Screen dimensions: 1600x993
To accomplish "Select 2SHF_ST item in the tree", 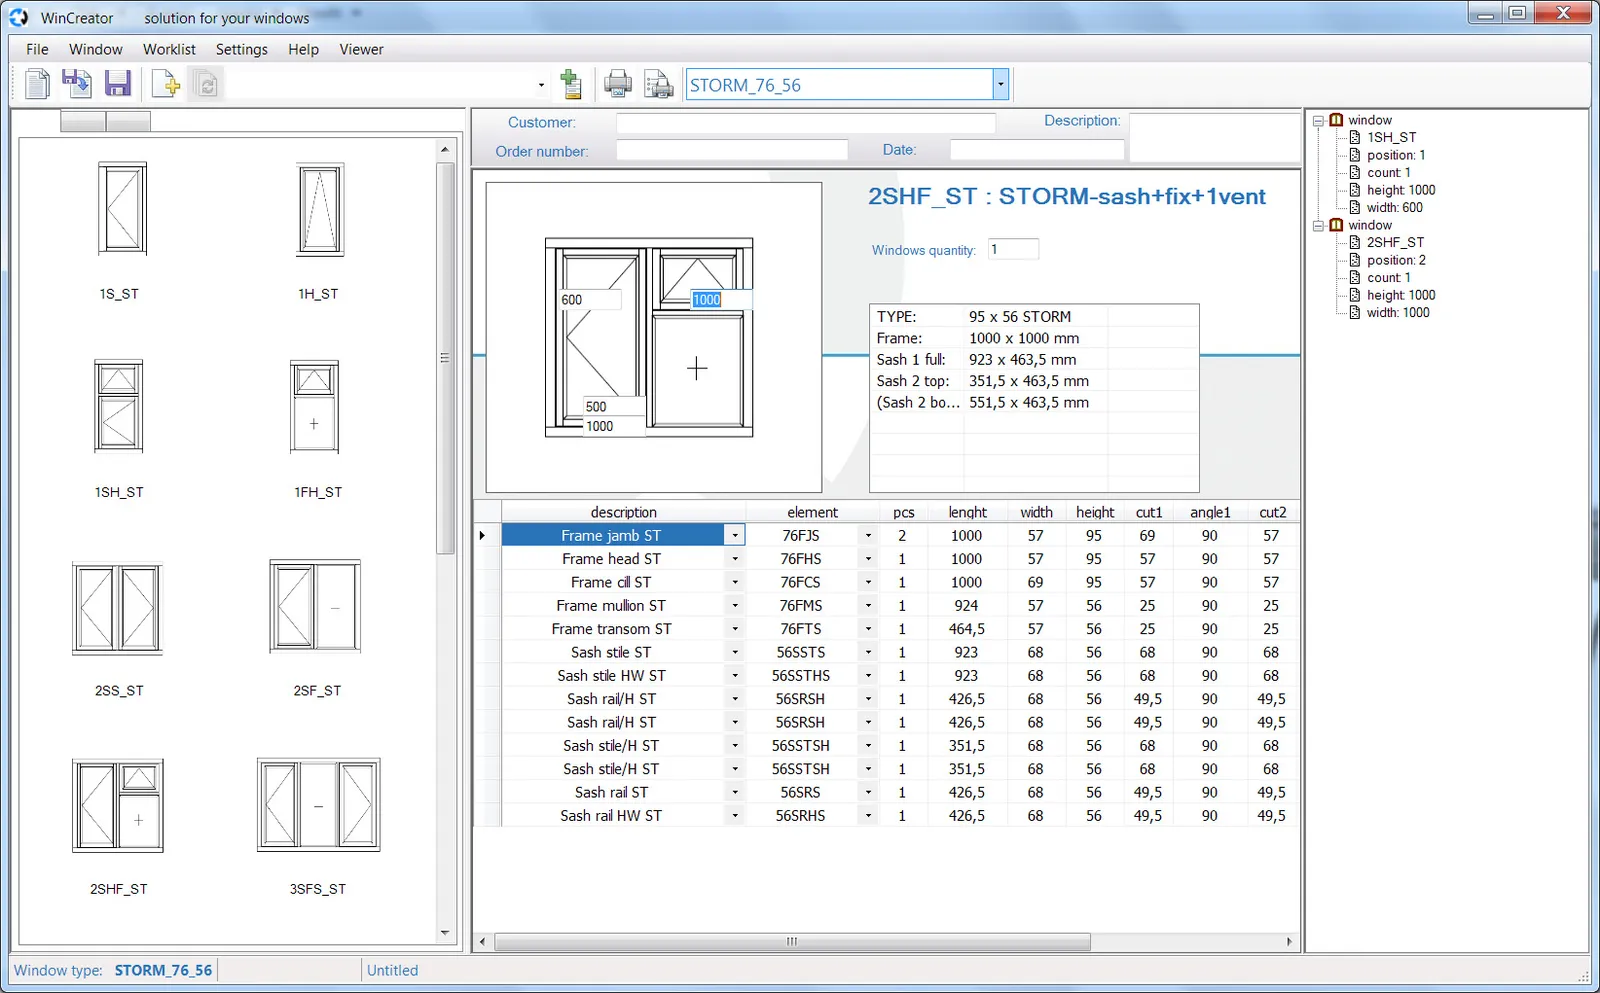I will [x=1395, y=242].
